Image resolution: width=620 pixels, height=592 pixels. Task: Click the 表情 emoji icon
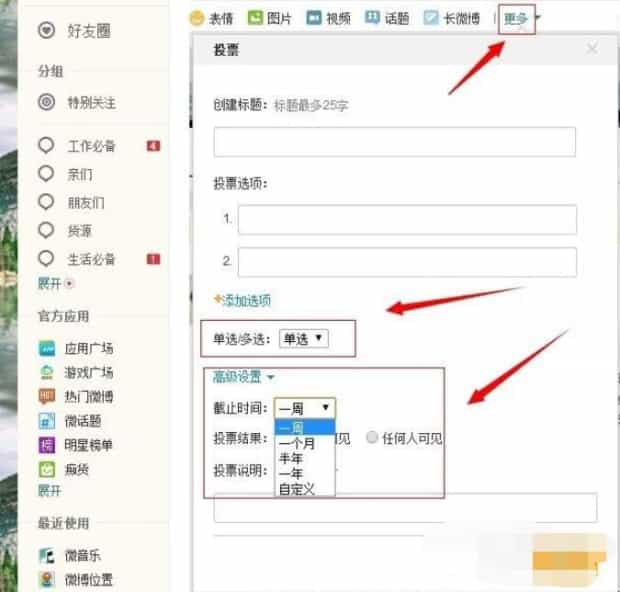[197, 18]
